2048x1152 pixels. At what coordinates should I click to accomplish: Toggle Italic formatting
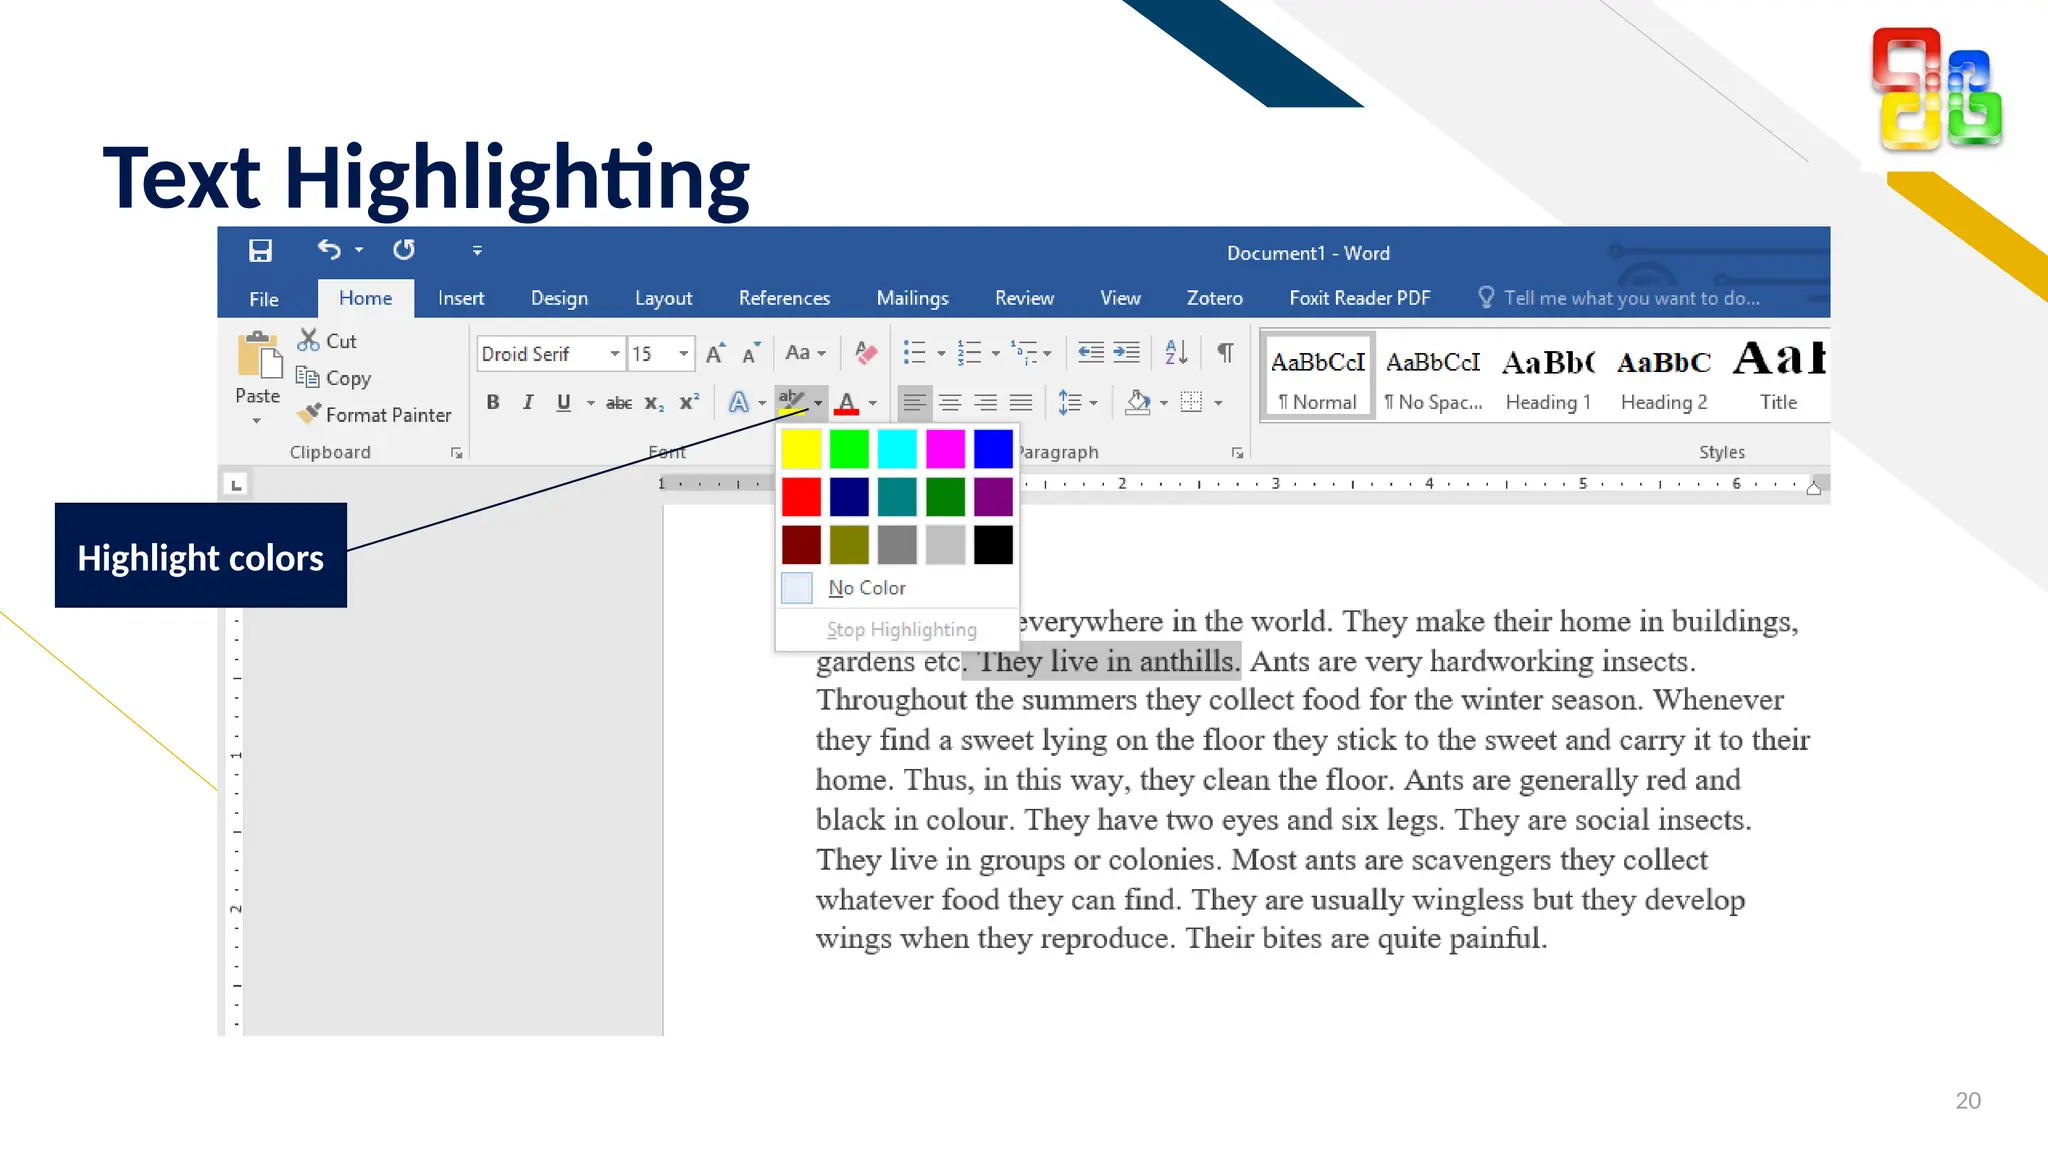pos(528,402)
